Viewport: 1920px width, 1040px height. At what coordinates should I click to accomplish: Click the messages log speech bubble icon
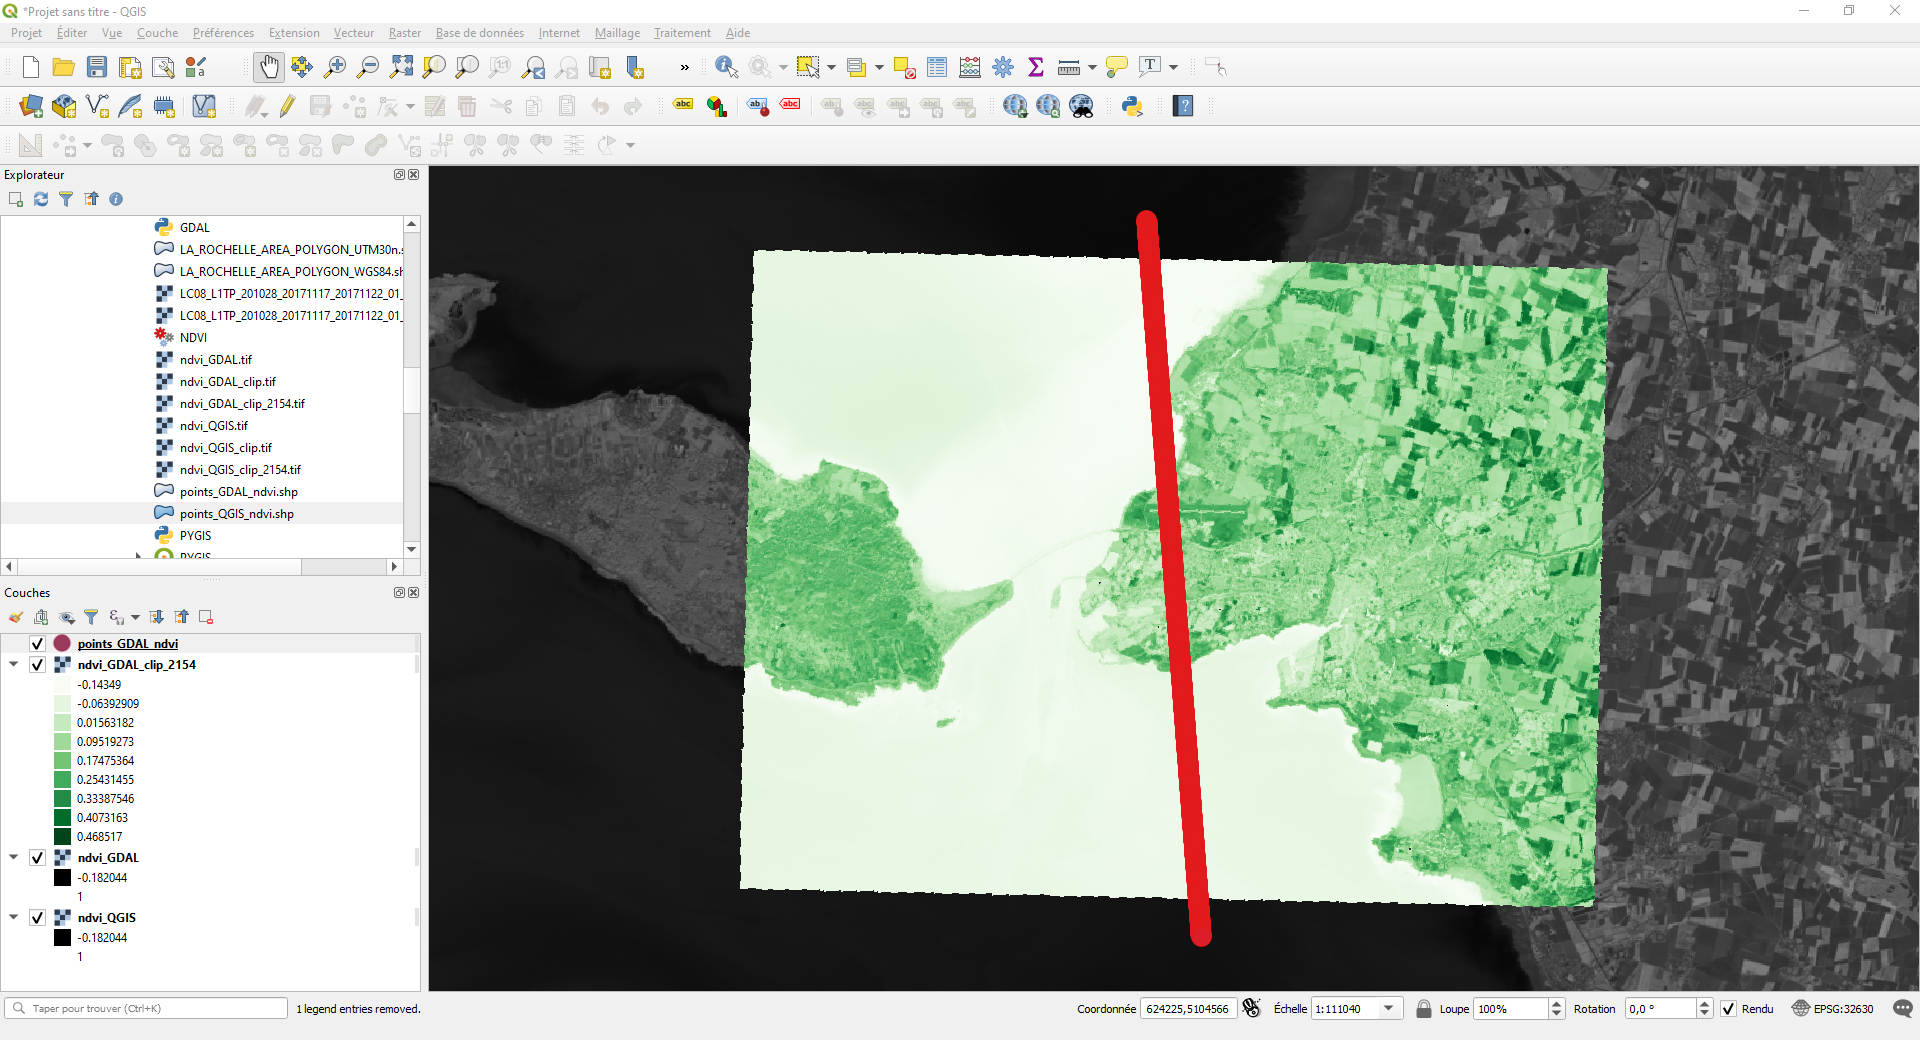[1903, 1008]
